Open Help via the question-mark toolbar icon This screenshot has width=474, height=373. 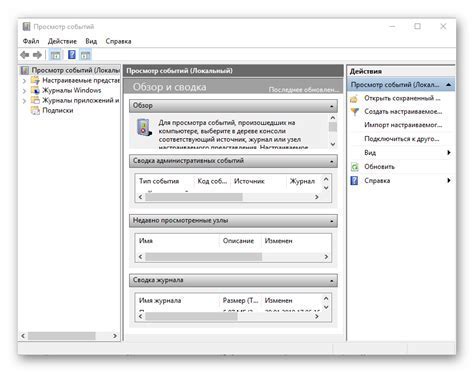(x=72, y=55)
